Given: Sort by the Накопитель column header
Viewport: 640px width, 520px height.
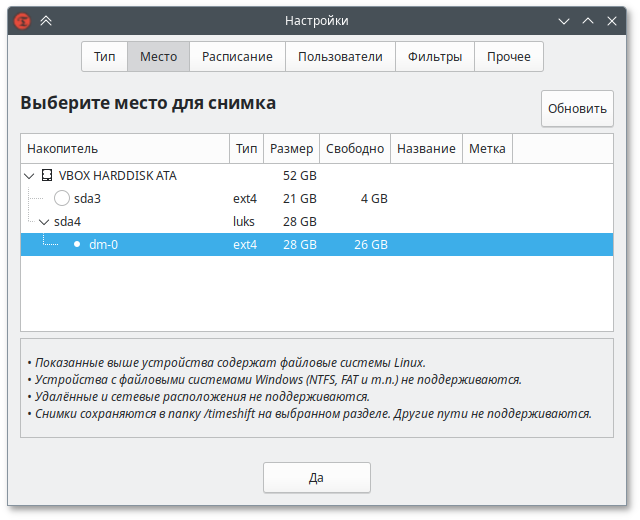Looking at the screenshot, I should pyautogui.click(x=125, y=149).
